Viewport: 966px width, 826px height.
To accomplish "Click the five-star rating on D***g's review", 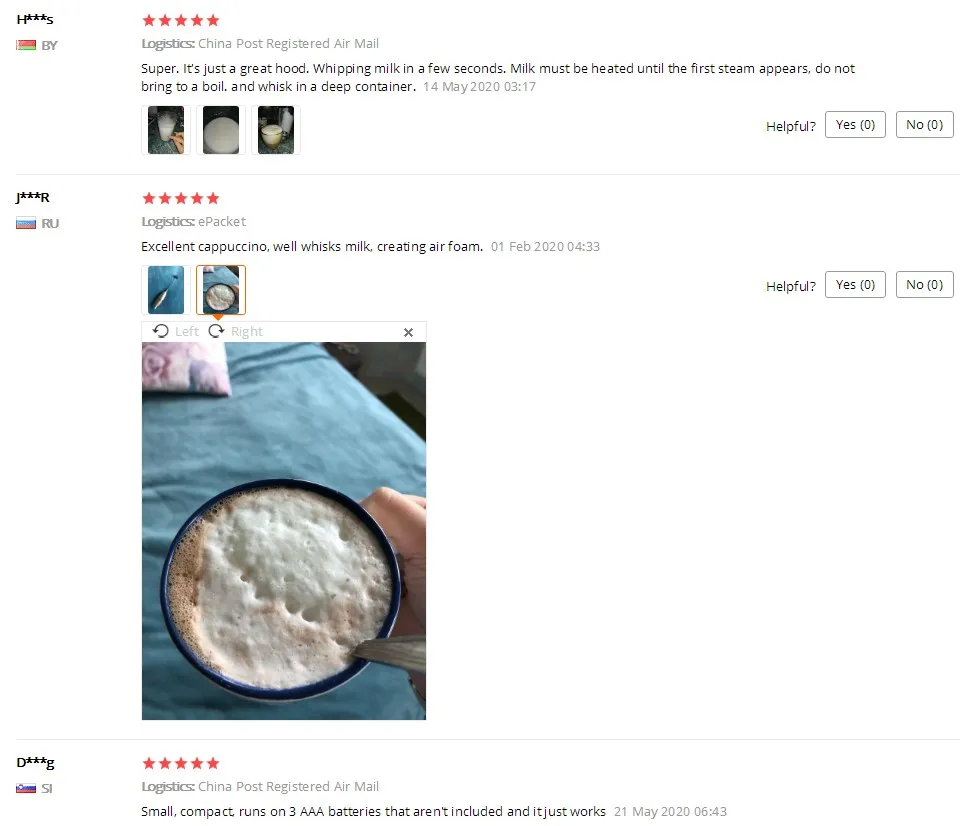I will (x=181, y=764).
